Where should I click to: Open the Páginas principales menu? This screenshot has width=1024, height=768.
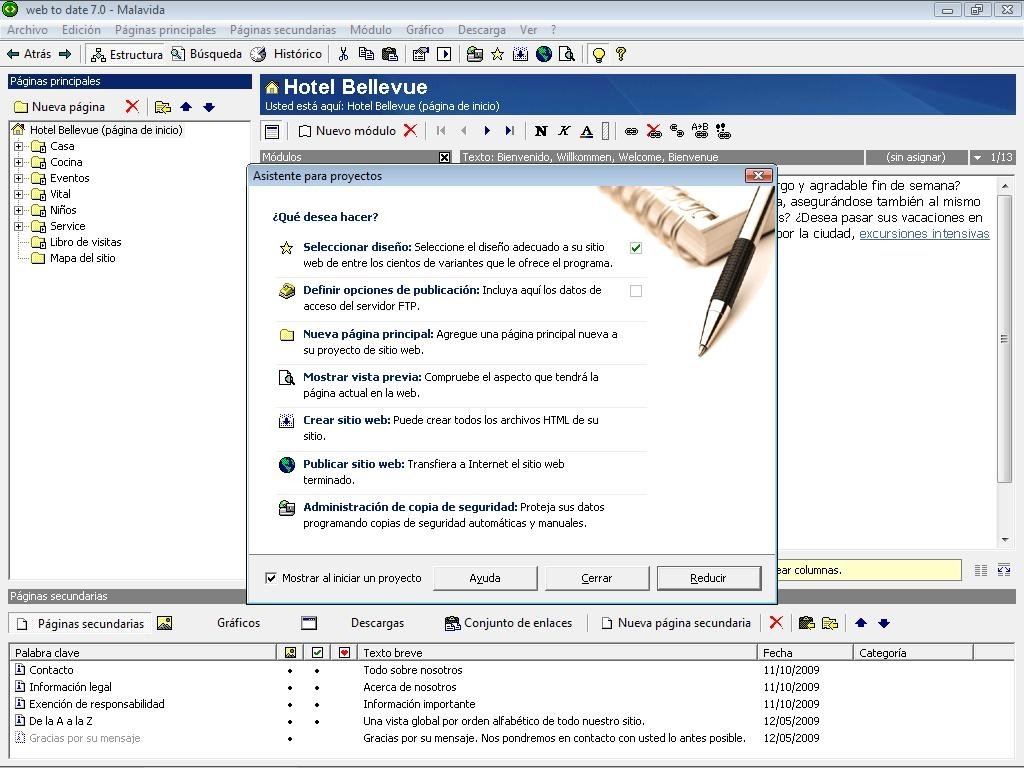point(165,30)
